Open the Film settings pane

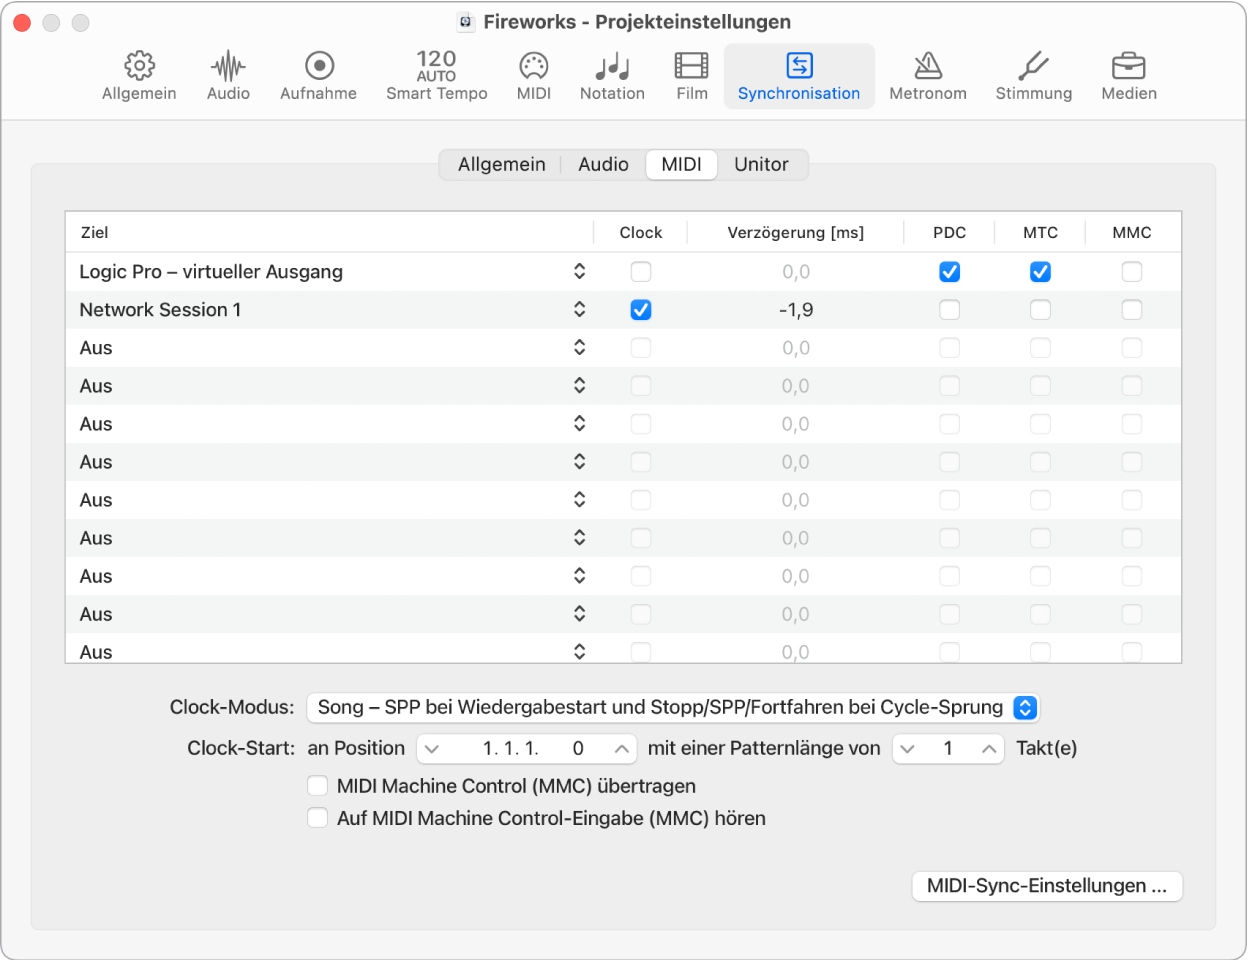691,75
